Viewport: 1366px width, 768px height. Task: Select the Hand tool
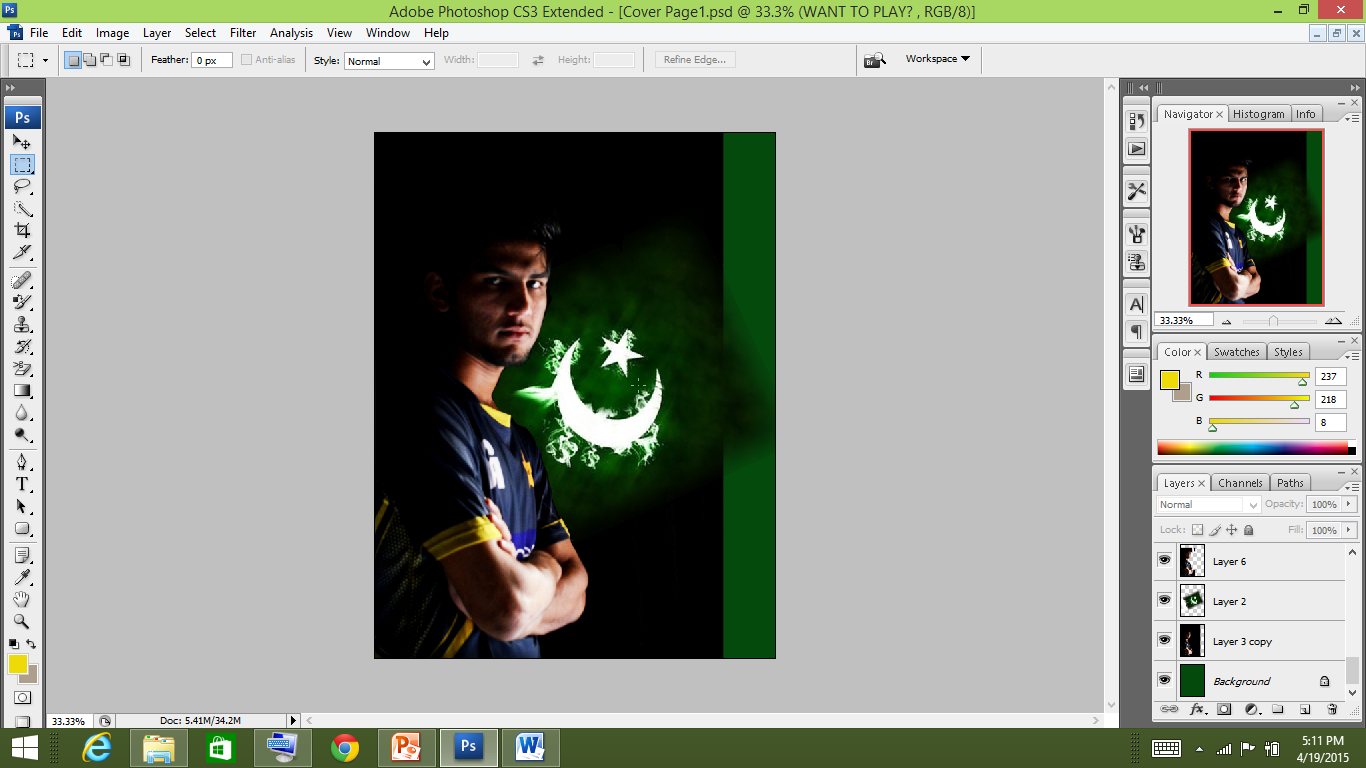[22, 599]
